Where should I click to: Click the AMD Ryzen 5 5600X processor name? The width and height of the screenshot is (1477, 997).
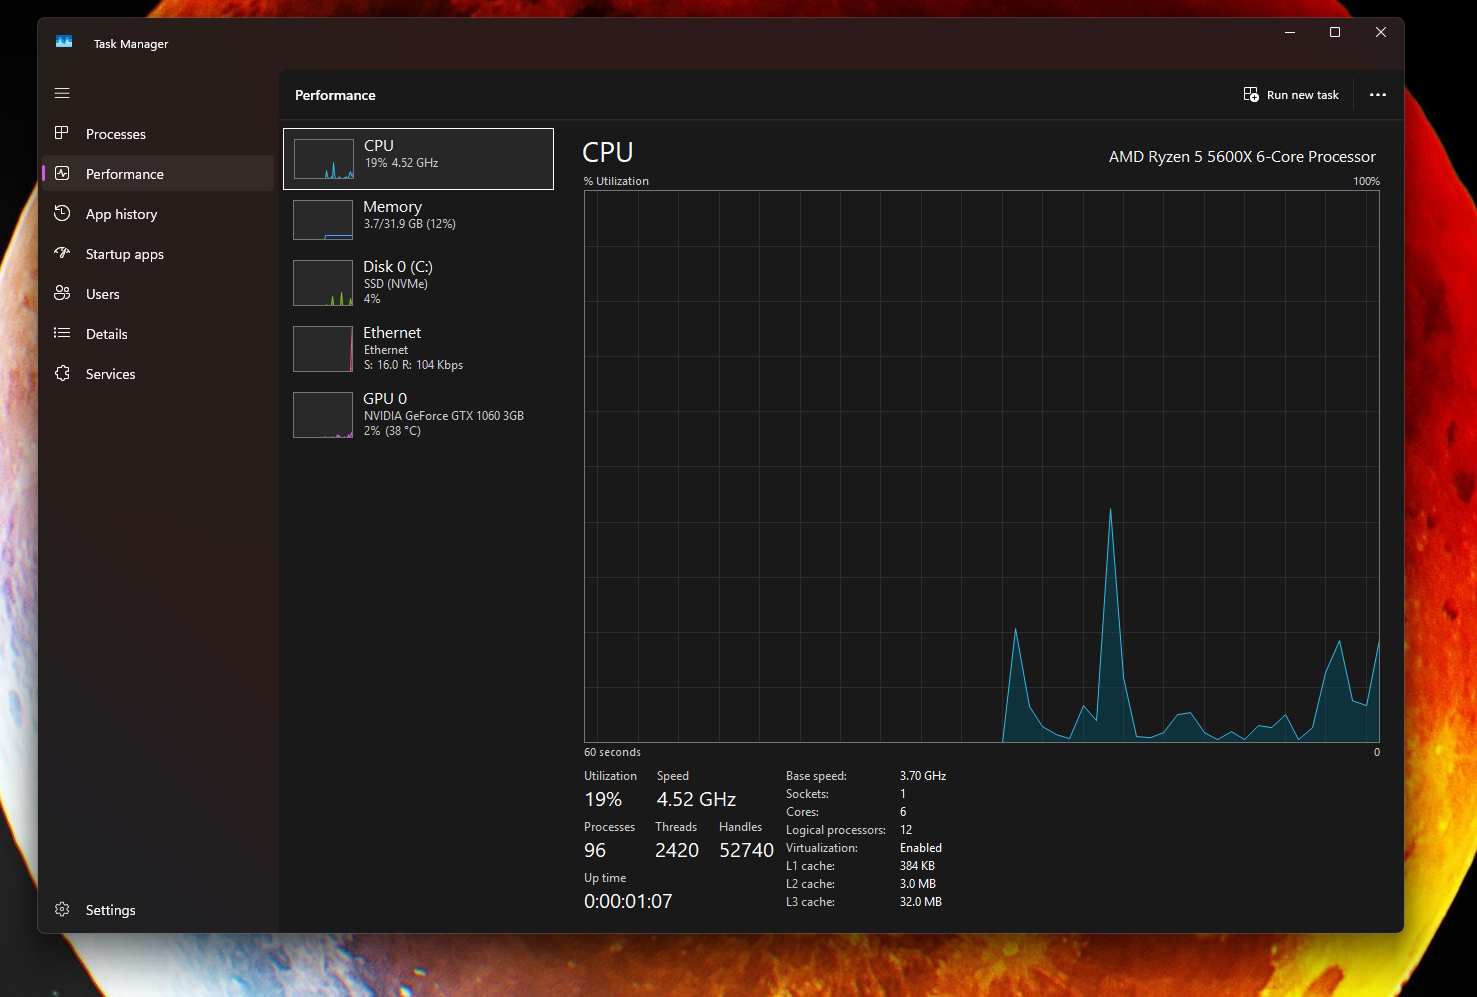[1242, 156]
